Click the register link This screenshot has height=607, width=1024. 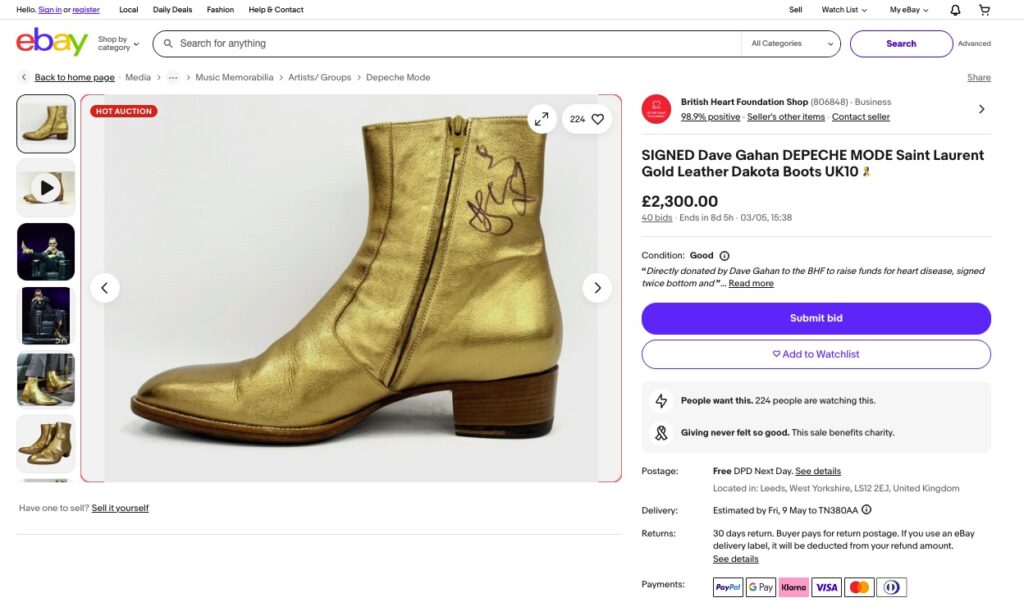pos(86,10)
